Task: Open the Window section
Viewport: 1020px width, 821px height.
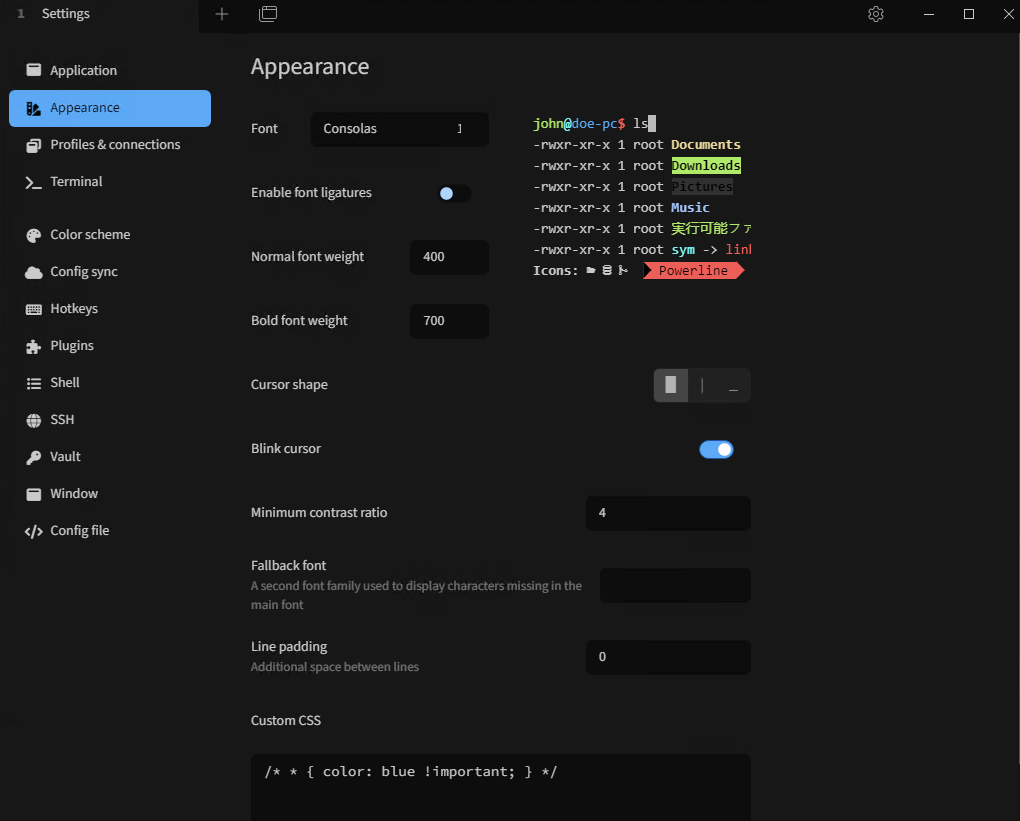Action: coord(110,494)
